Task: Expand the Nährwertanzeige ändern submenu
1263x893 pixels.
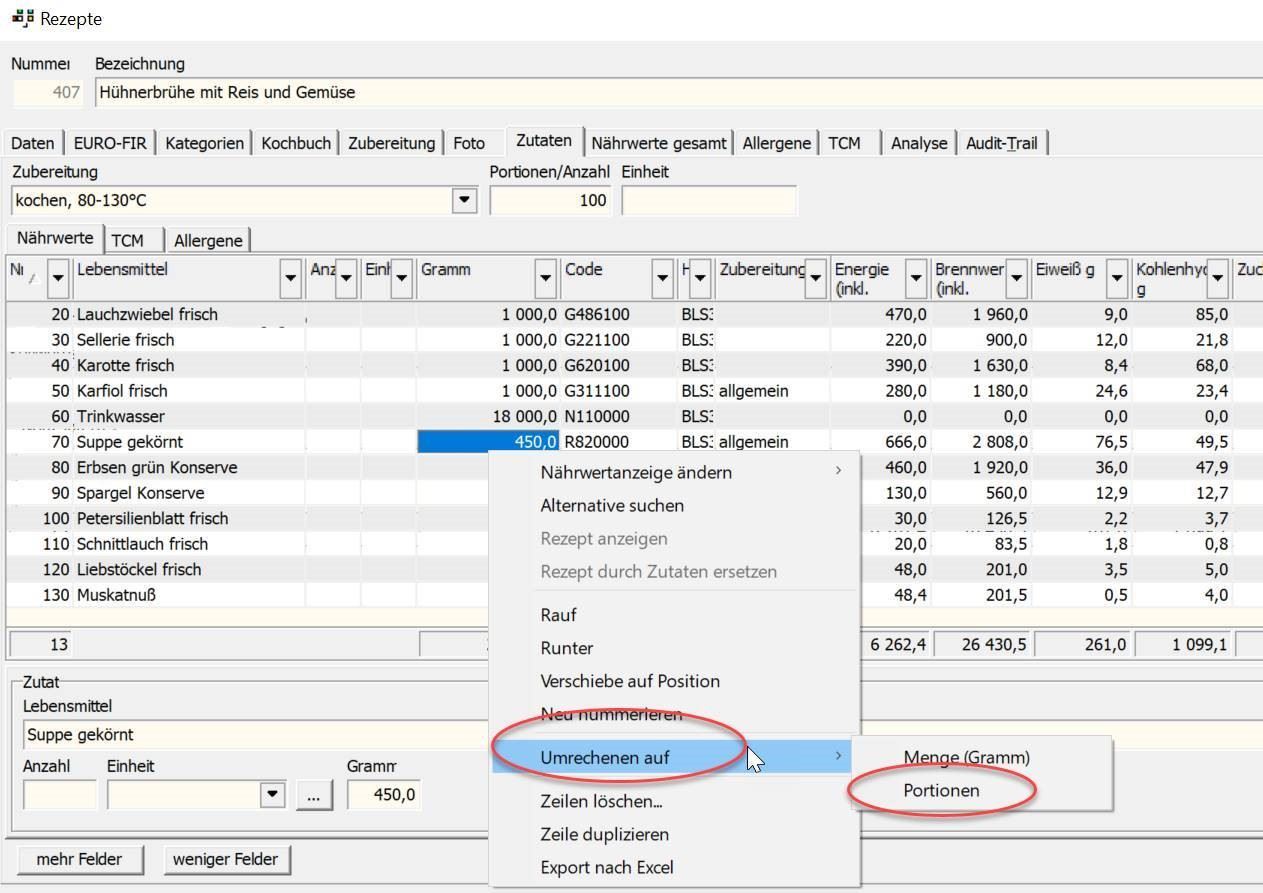Action: pyautogui.click(x=636, y=472)
